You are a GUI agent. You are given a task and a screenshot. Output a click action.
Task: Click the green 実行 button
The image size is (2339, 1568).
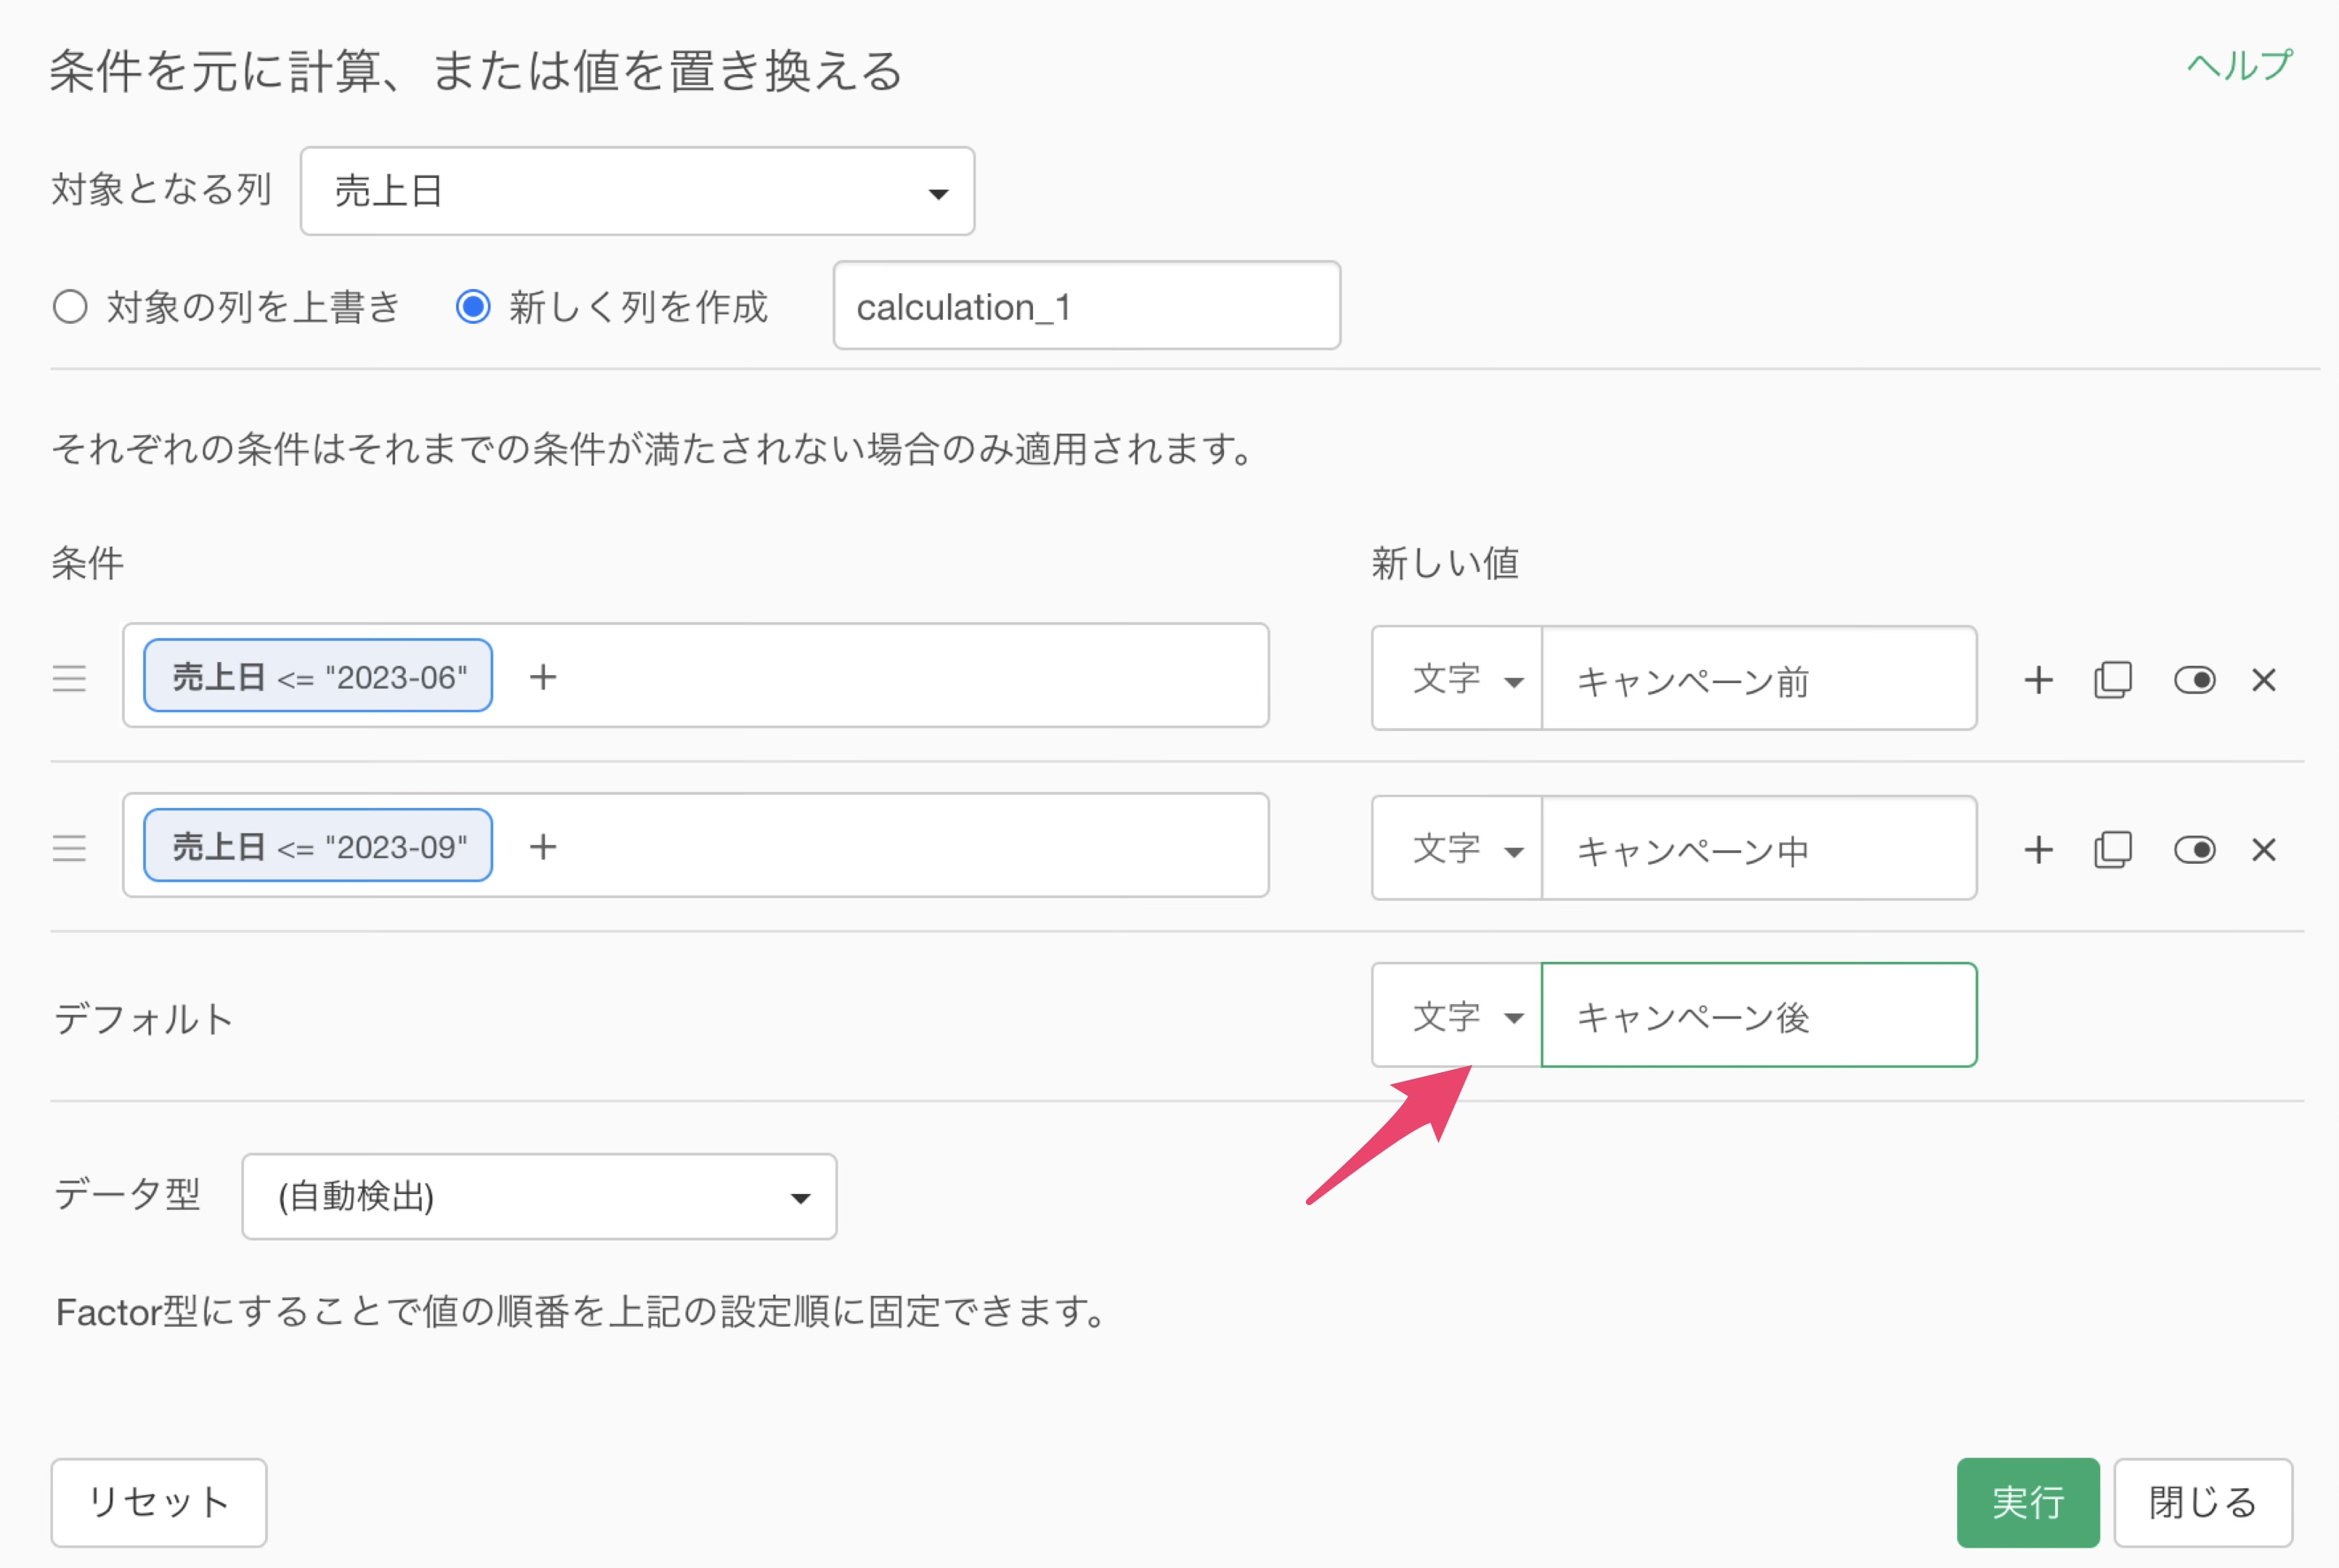tap(2028, 1502)
